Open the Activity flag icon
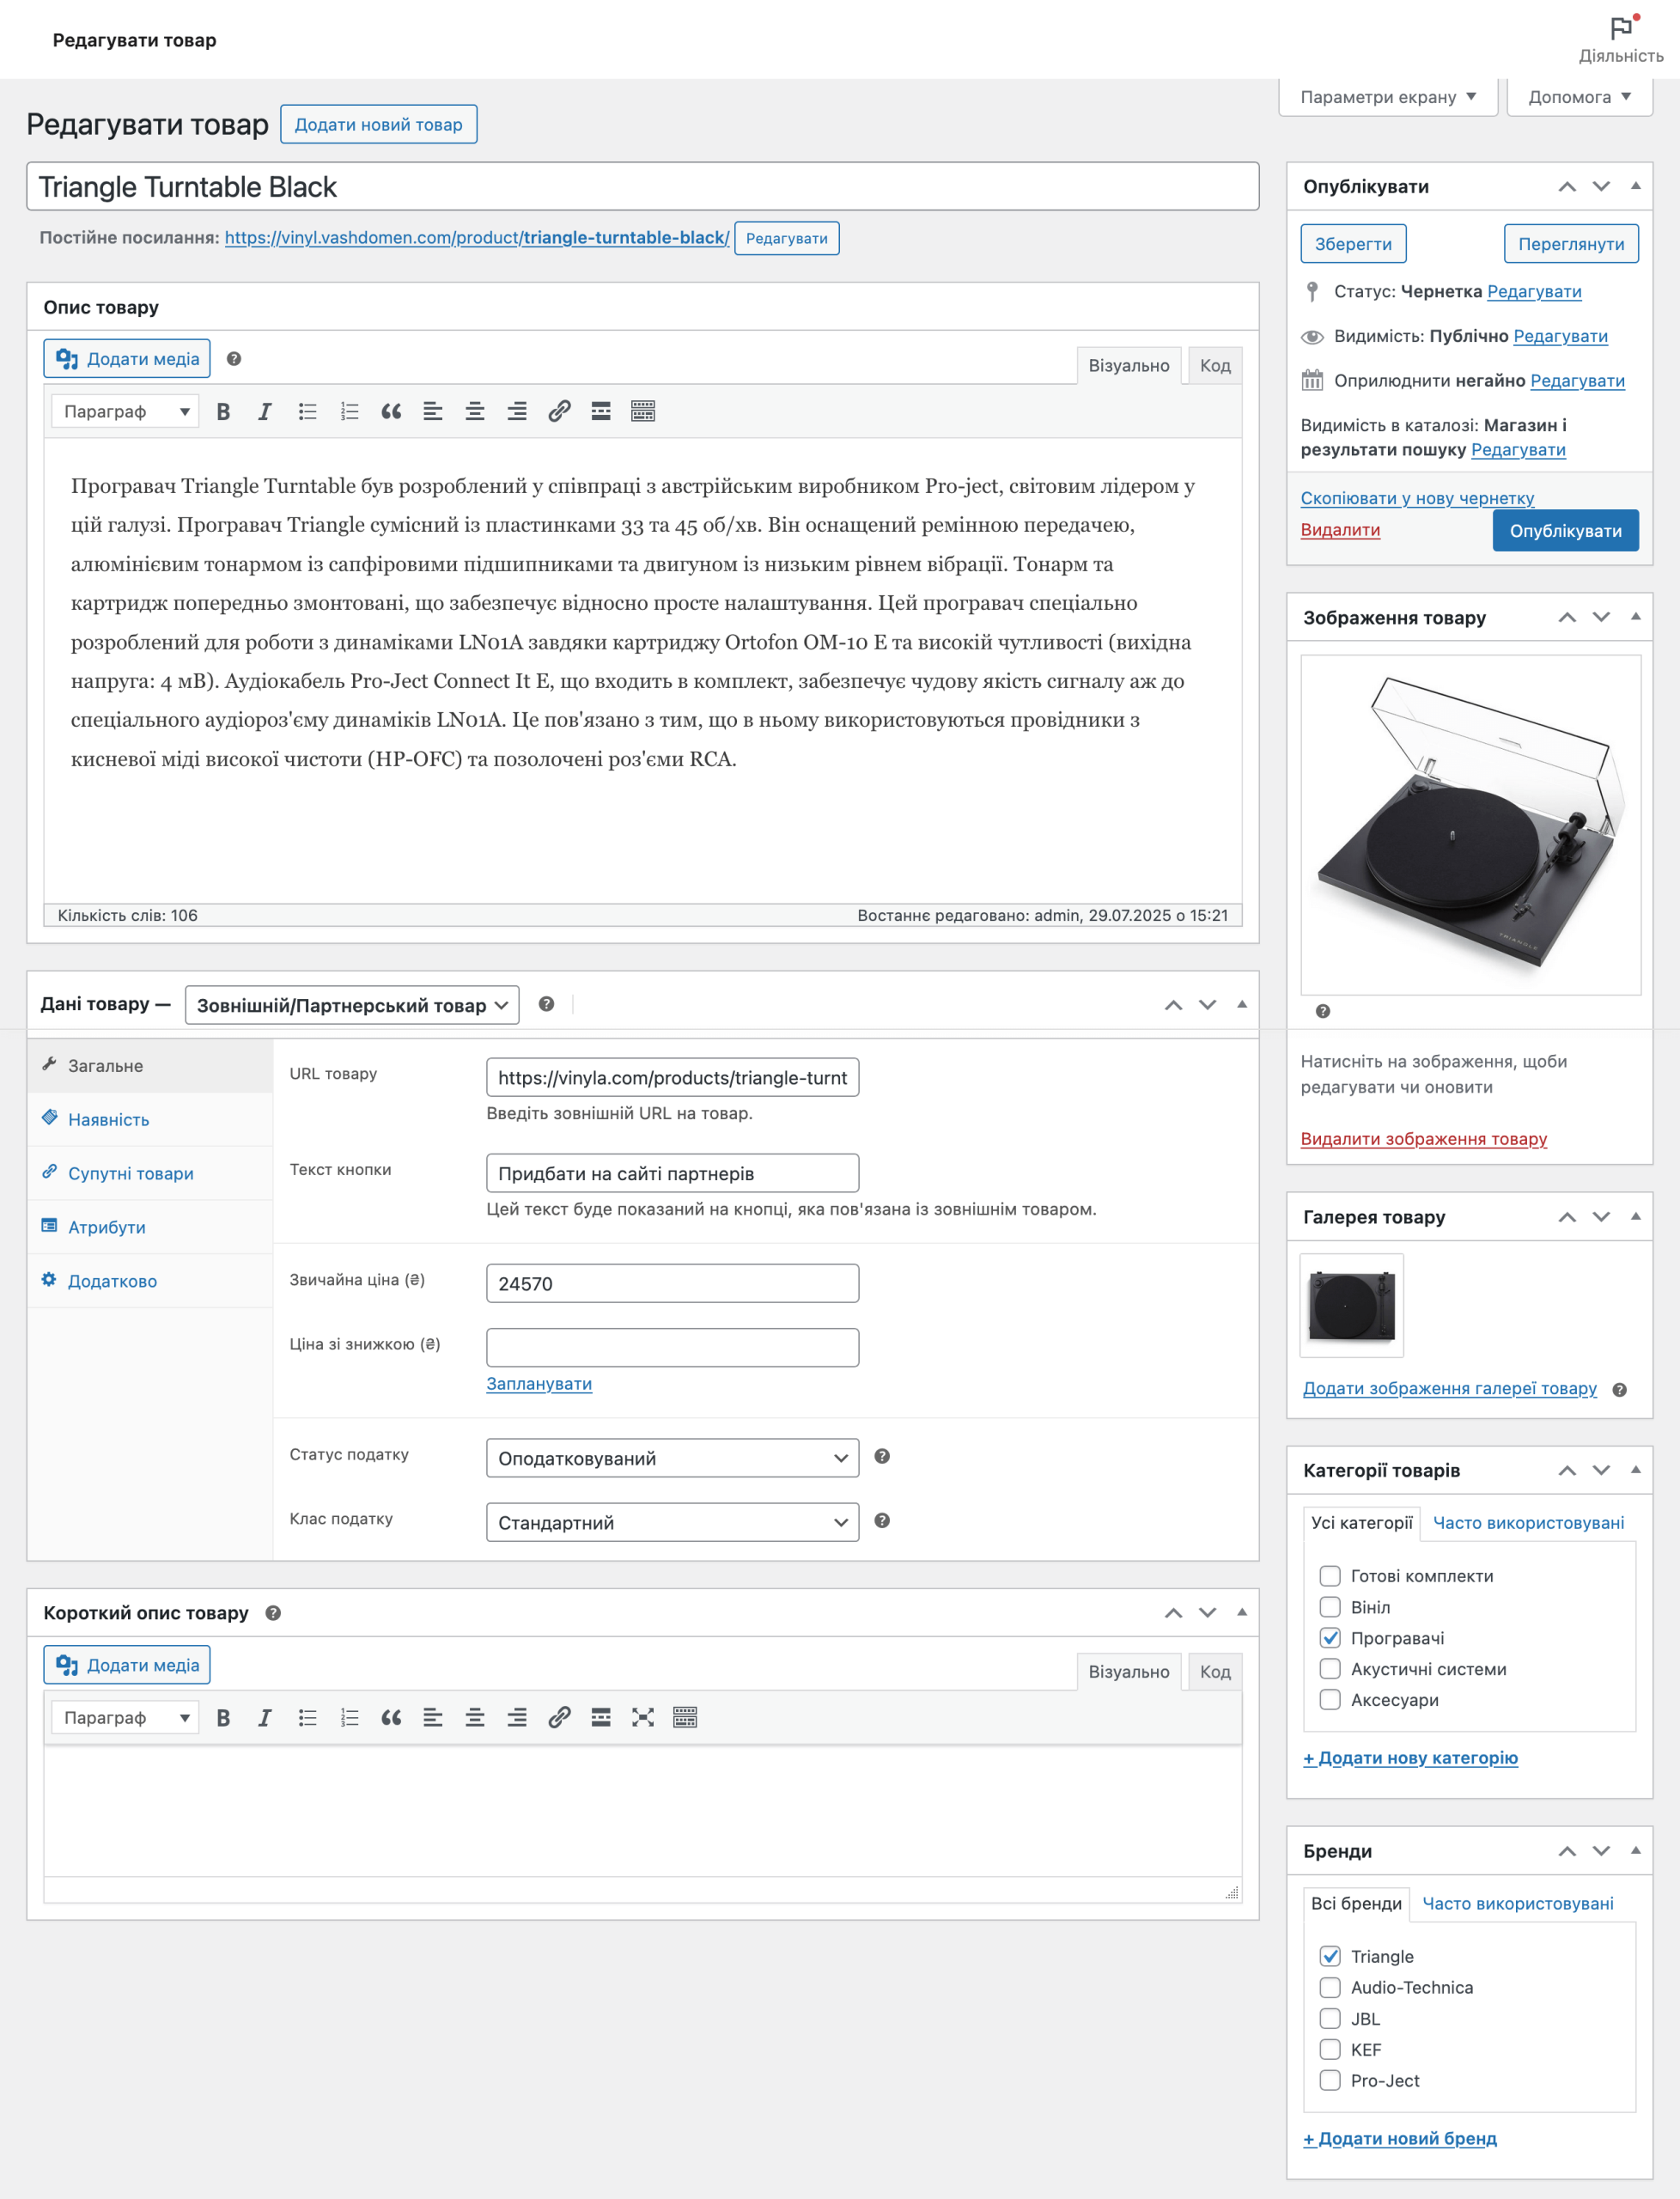 1621,28
